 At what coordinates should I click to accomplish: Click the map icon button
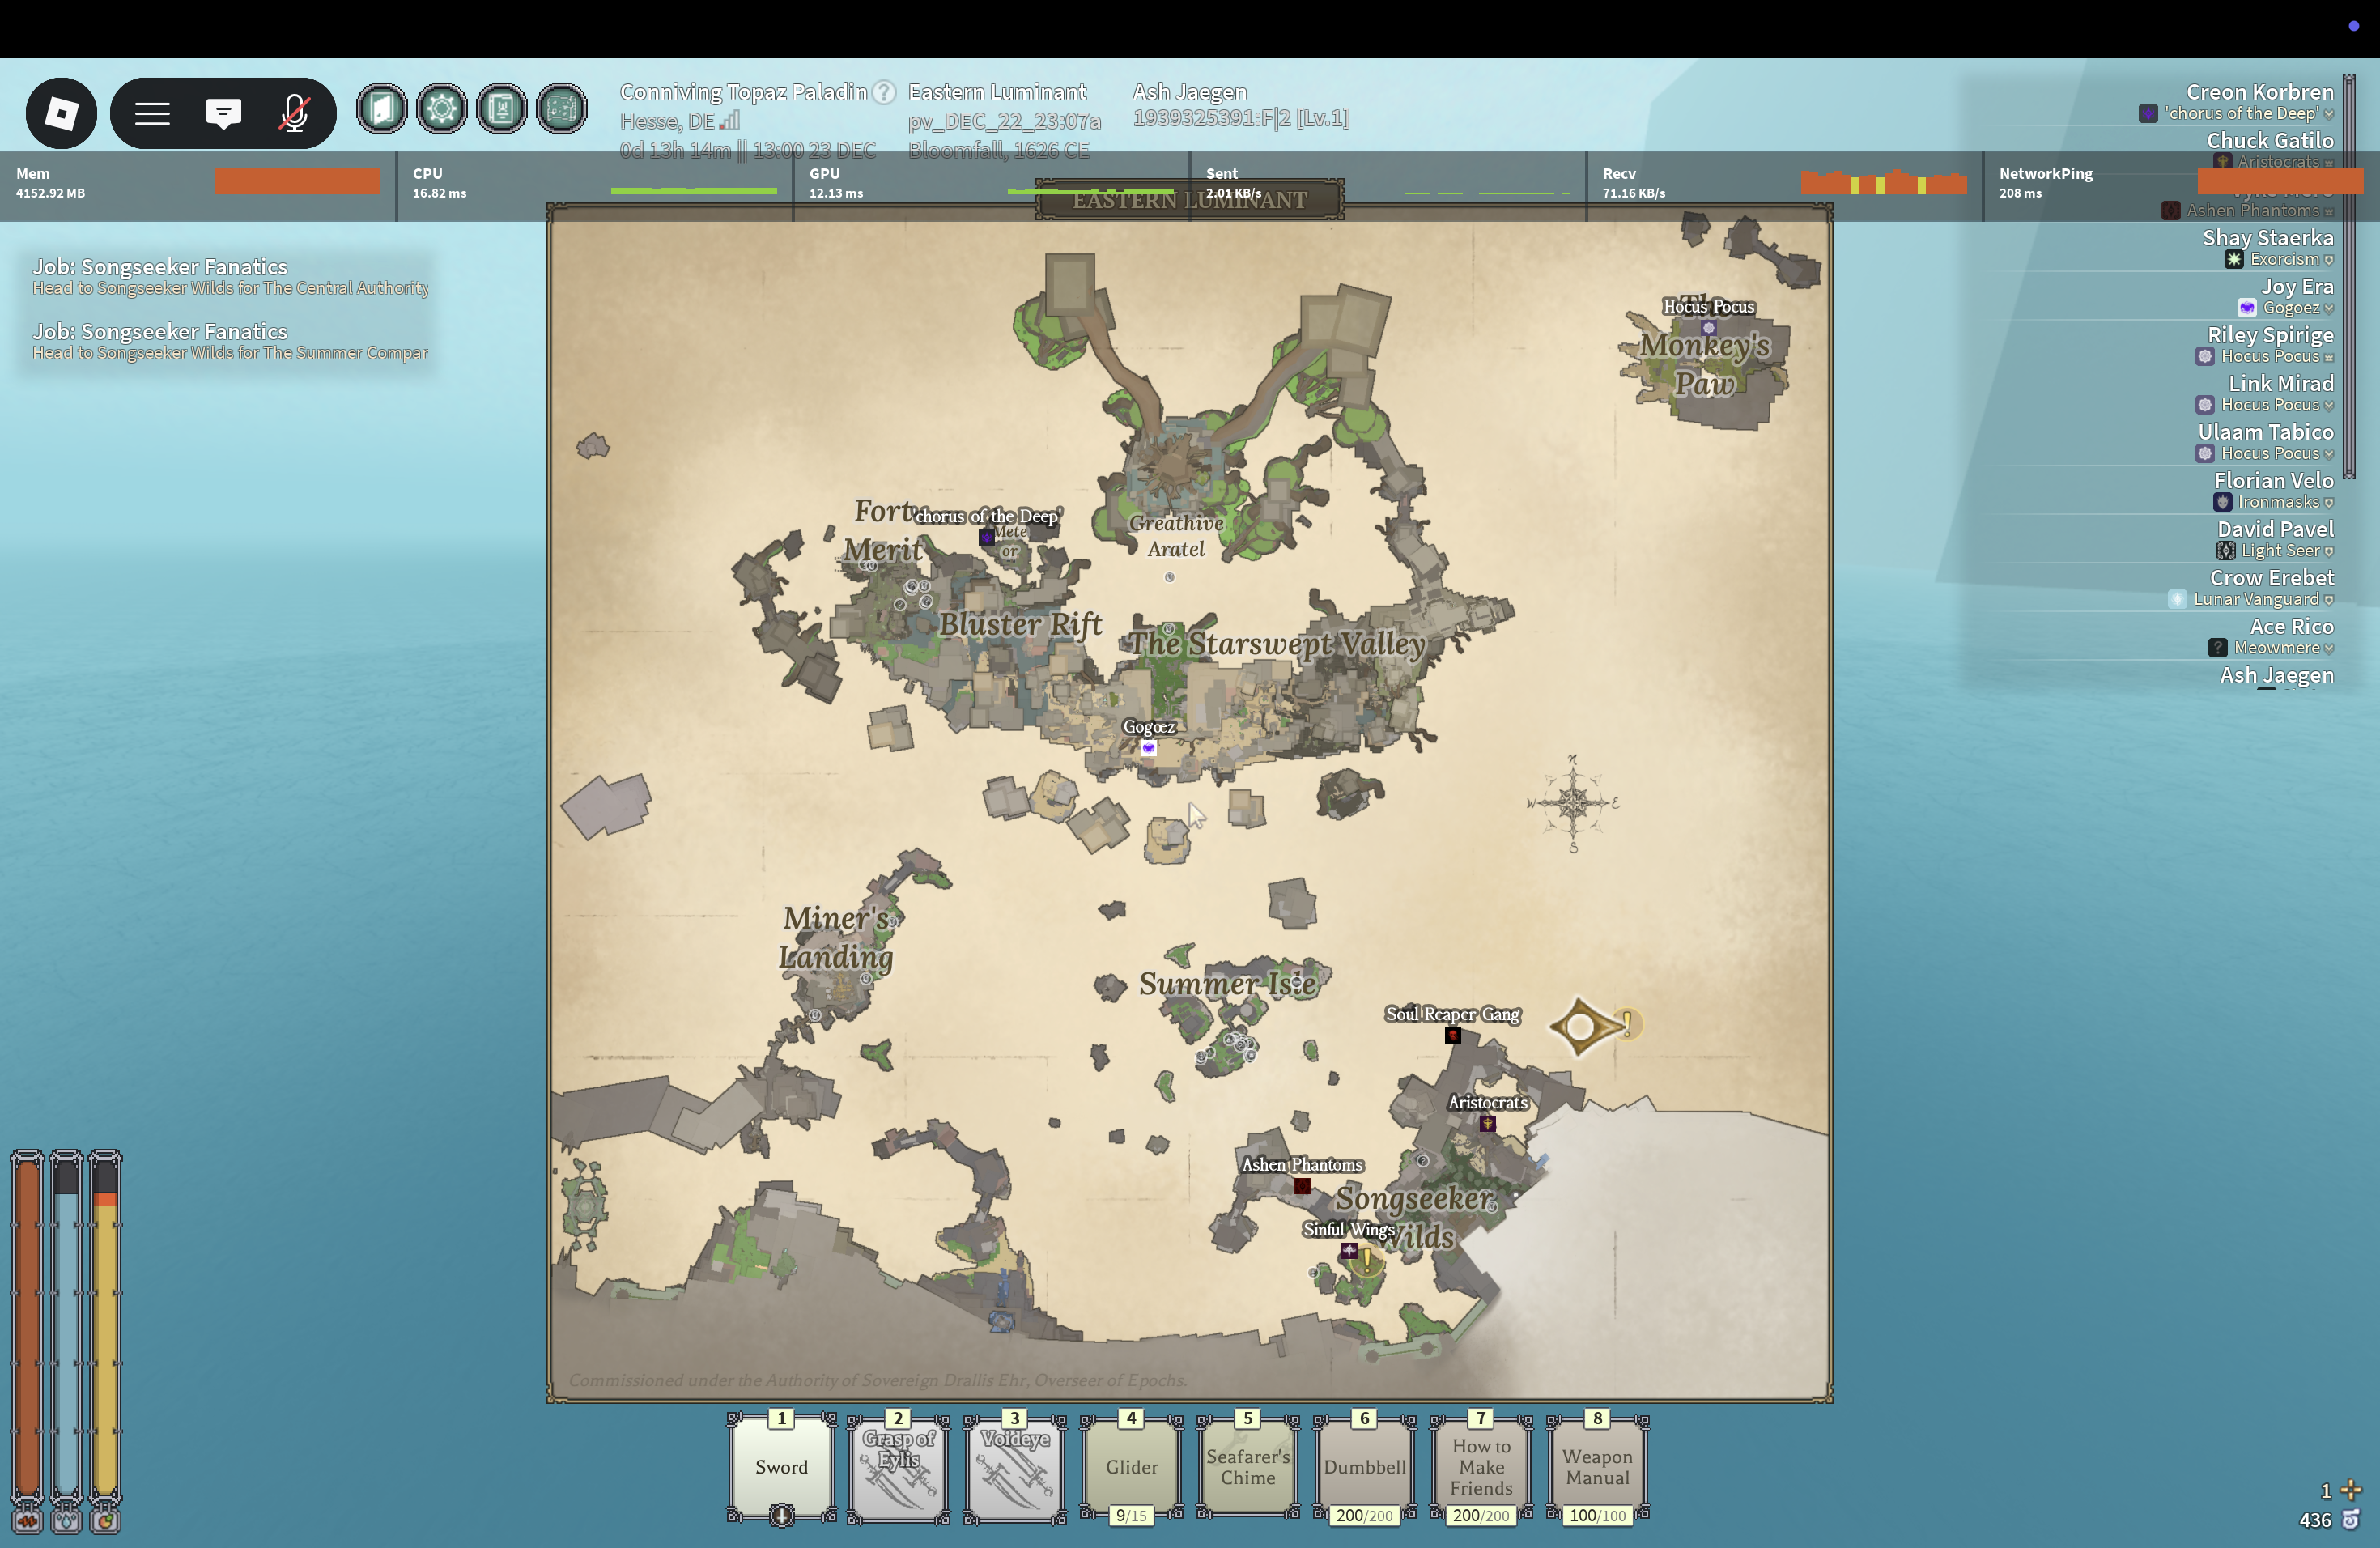tap(562, 109)
